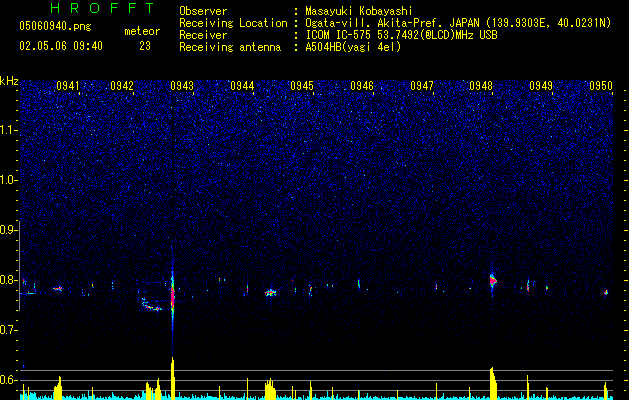Click the echo blob after 0944
The width and height of the screenshot is (629, 400).
pyautogui.click(x=271, y=293)
